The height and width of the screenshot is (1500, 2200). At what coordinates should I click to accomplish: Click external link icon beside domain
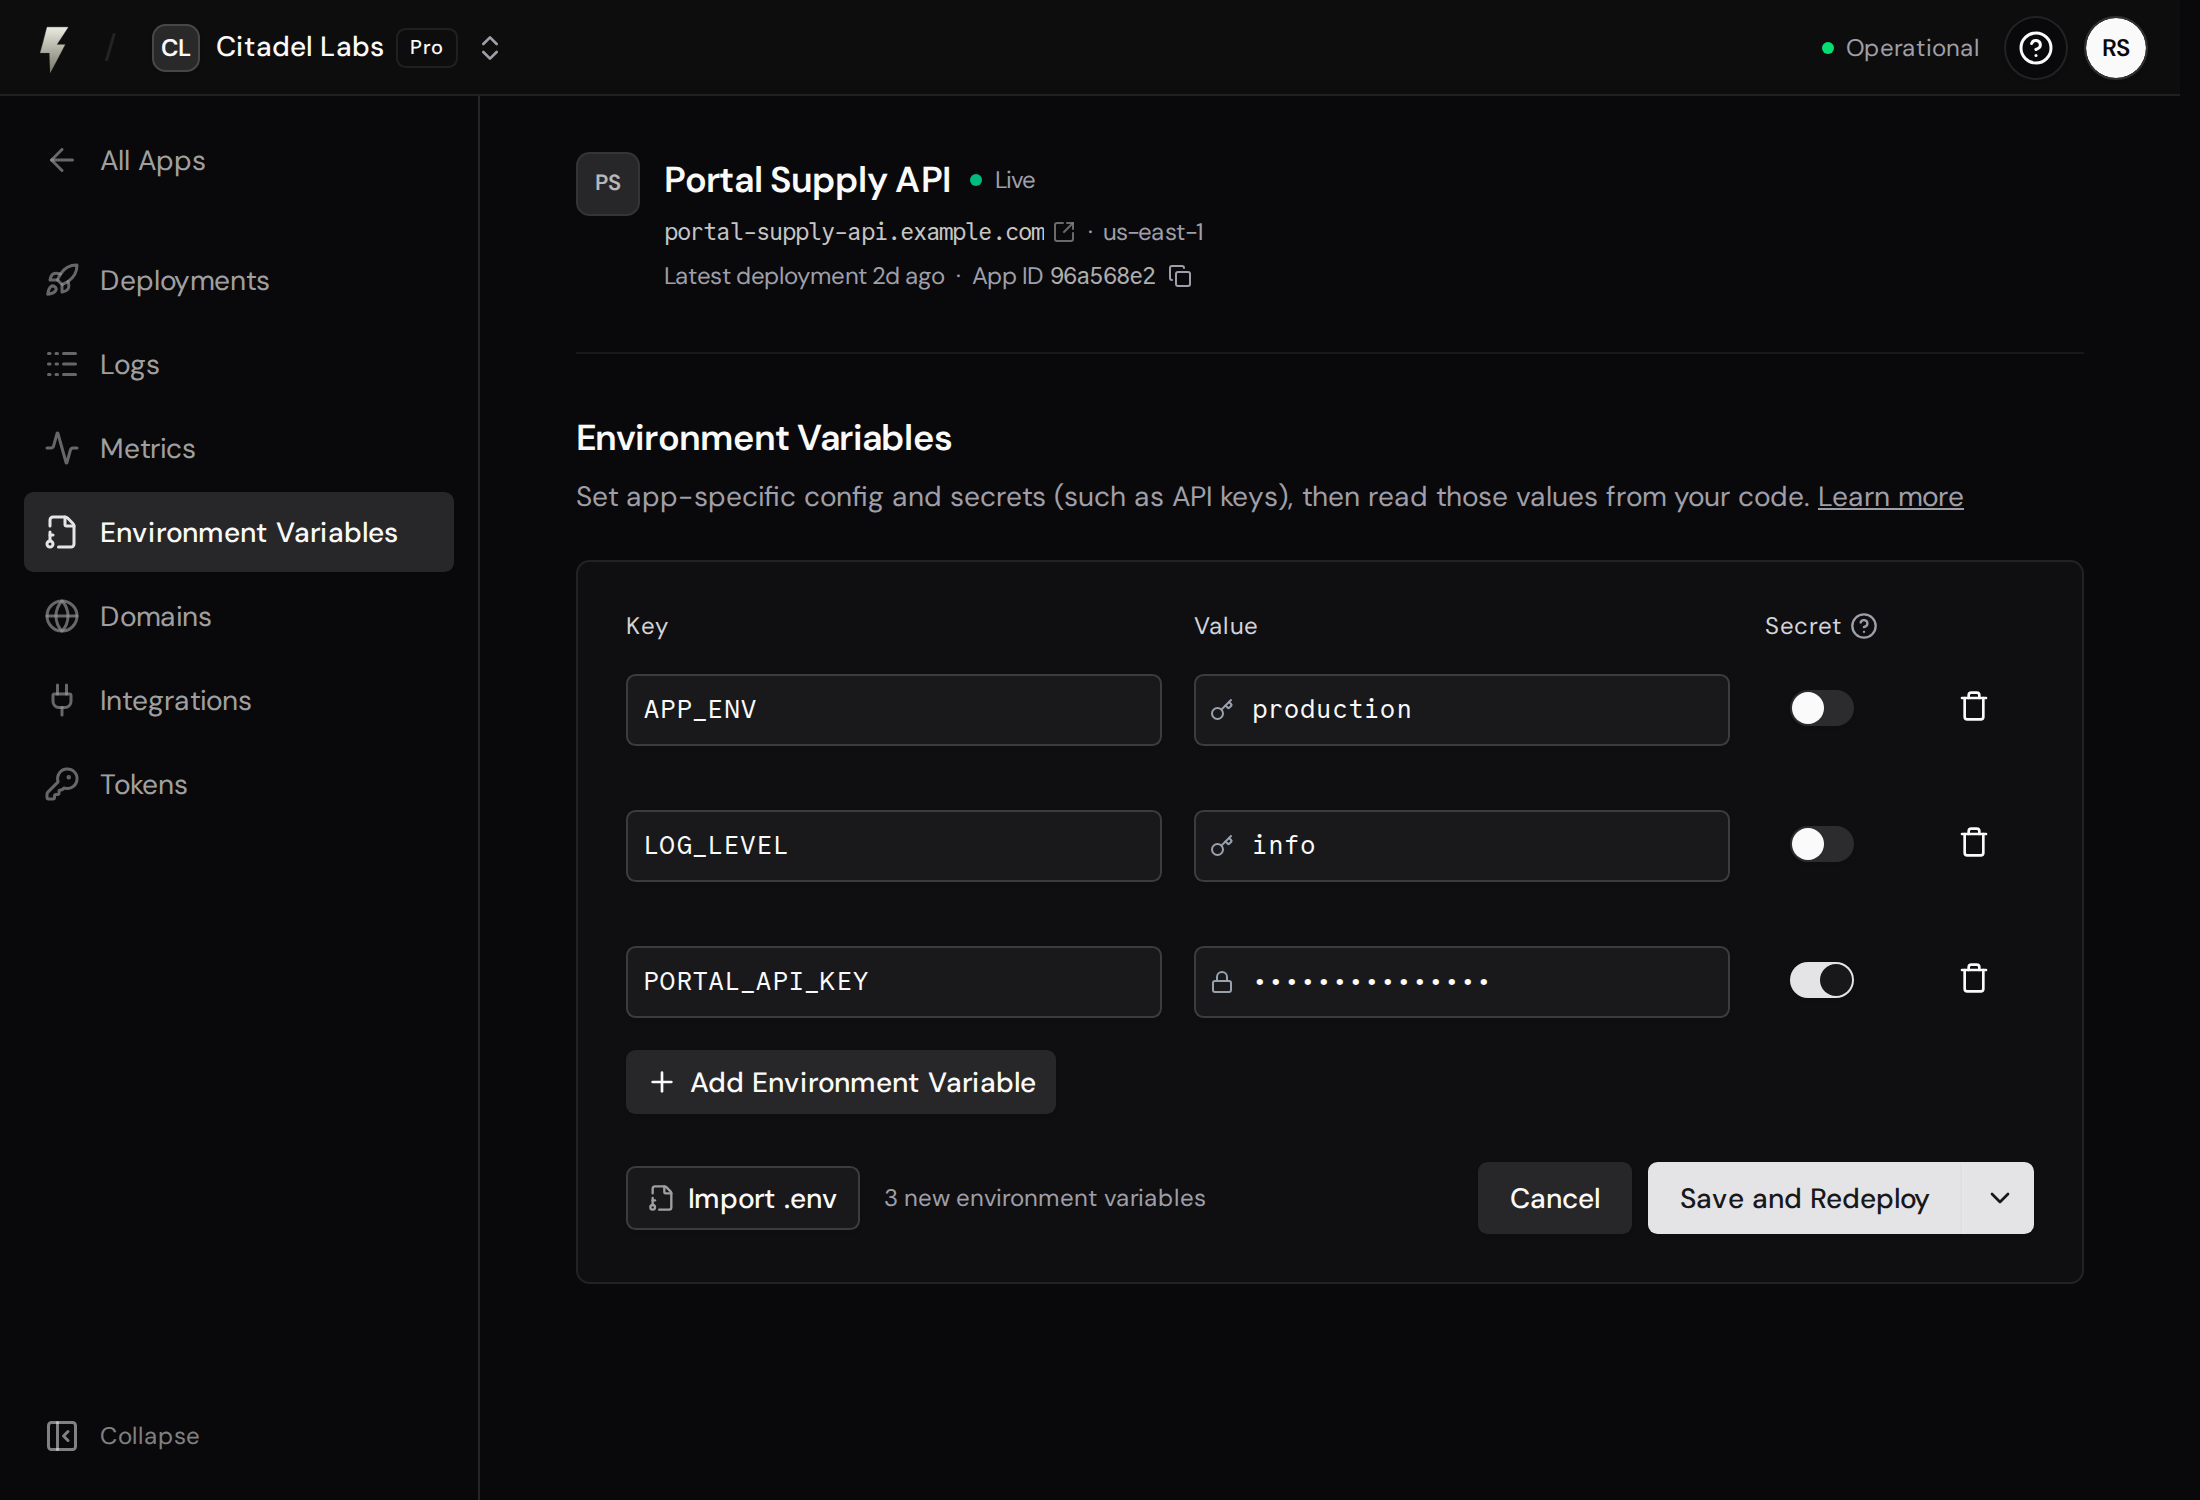(x=1065, y=232)
